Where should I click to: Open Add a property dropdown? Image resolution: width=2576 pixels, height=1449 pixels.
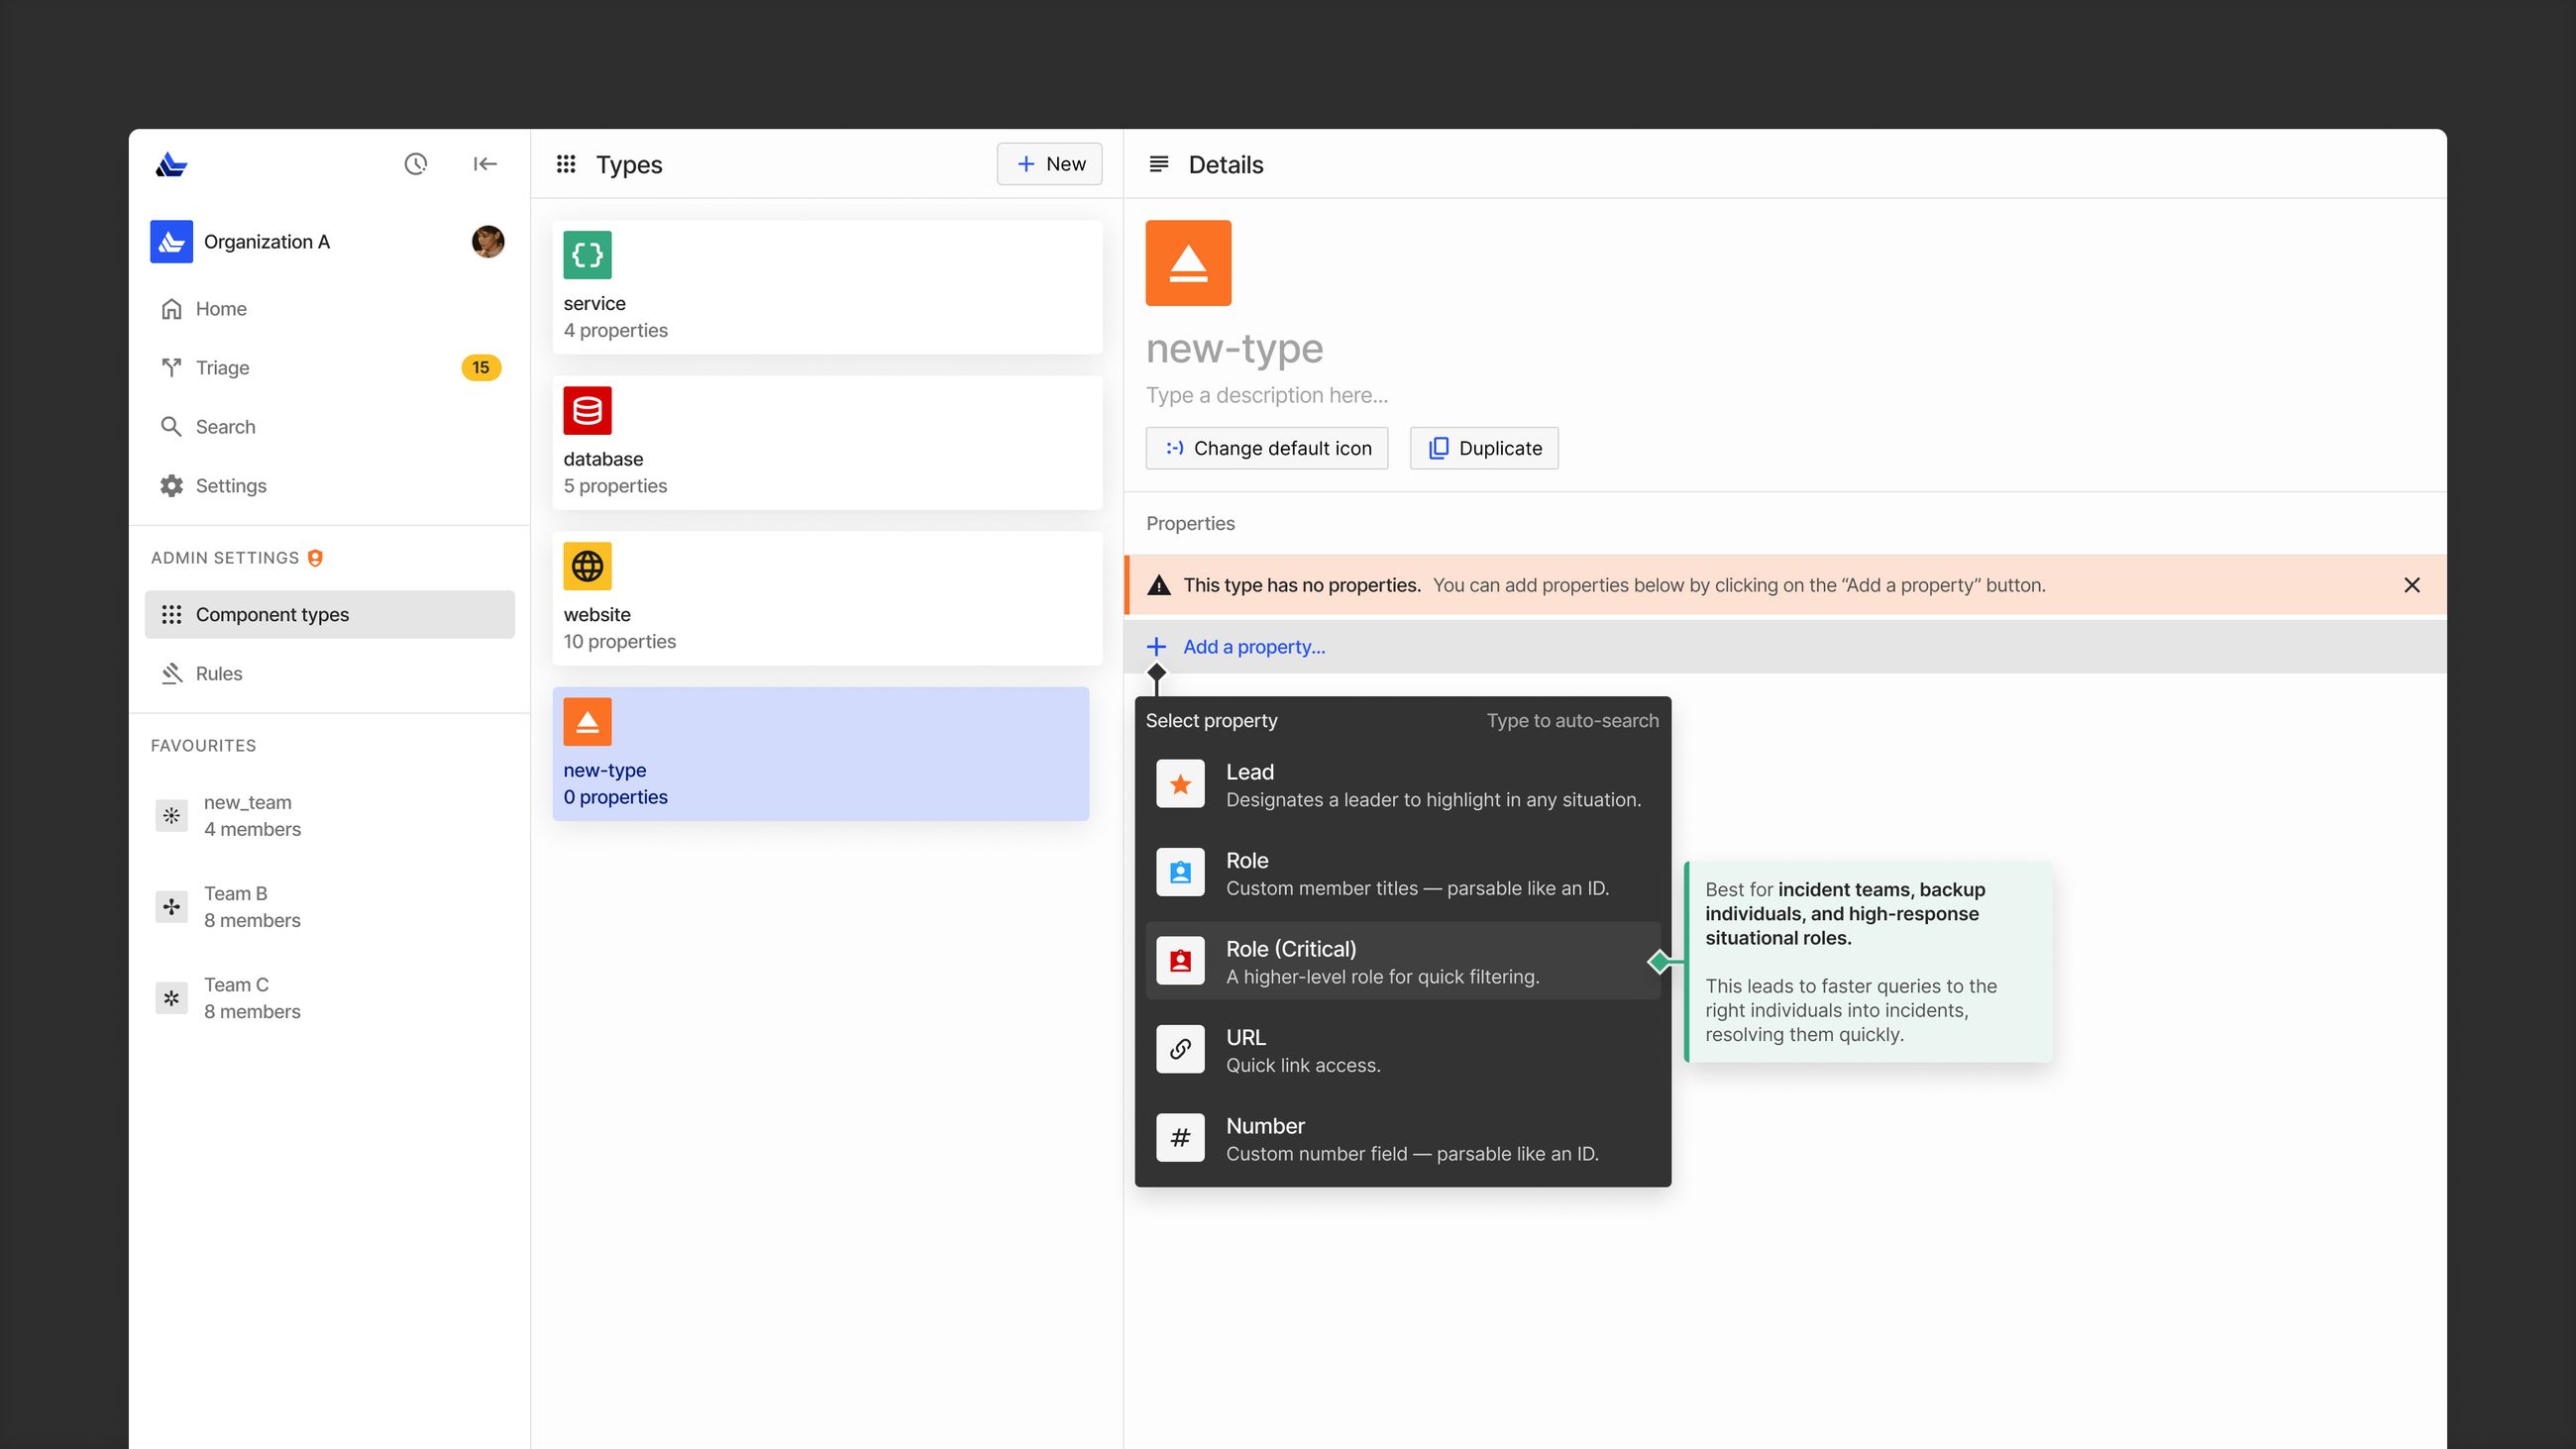coord(1253,647)
